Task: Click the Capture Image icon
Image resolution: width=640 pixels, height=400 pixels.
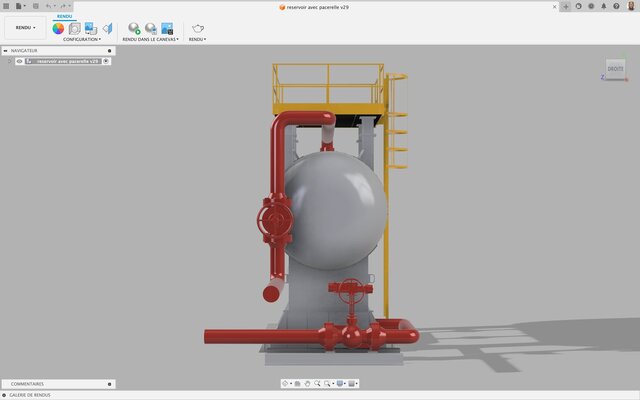Action: (x=167, y=29)
